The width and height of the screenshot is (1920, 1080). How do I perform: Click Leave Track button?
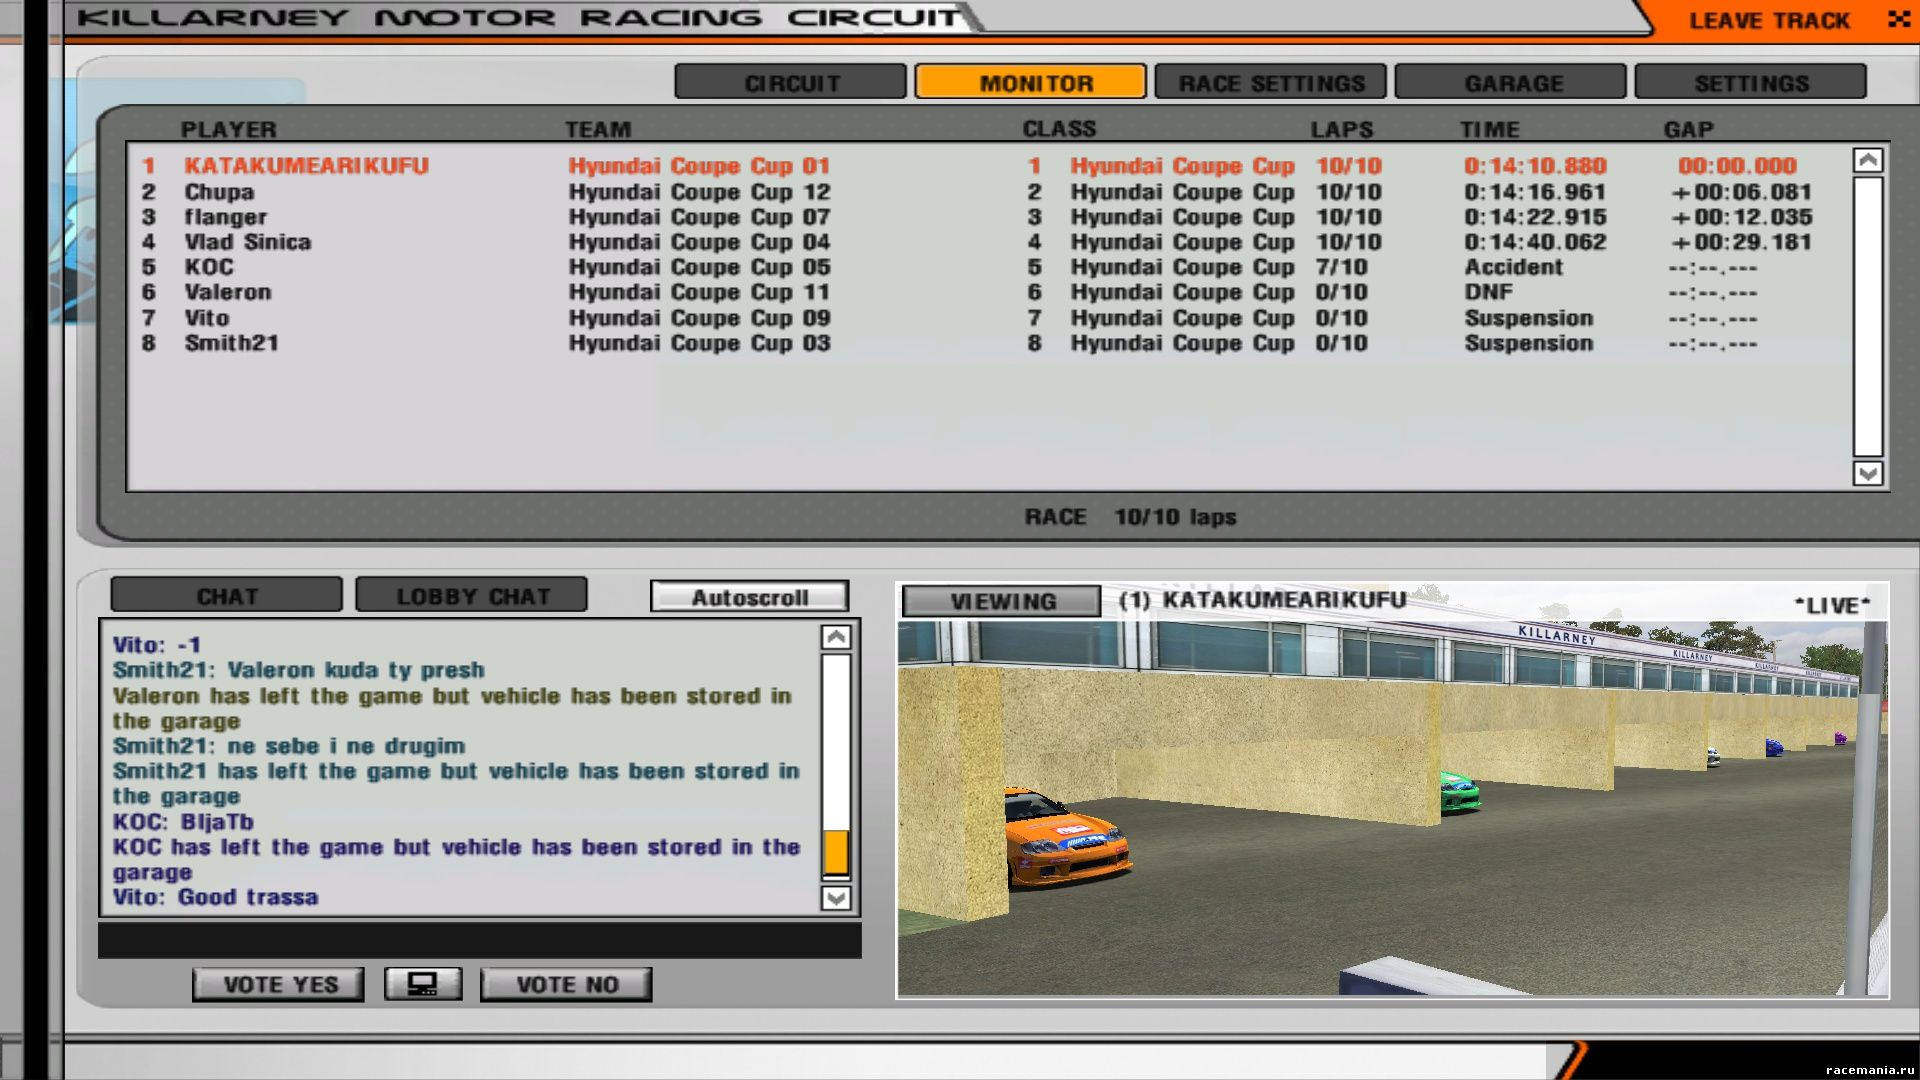[x=1769, y=20]
